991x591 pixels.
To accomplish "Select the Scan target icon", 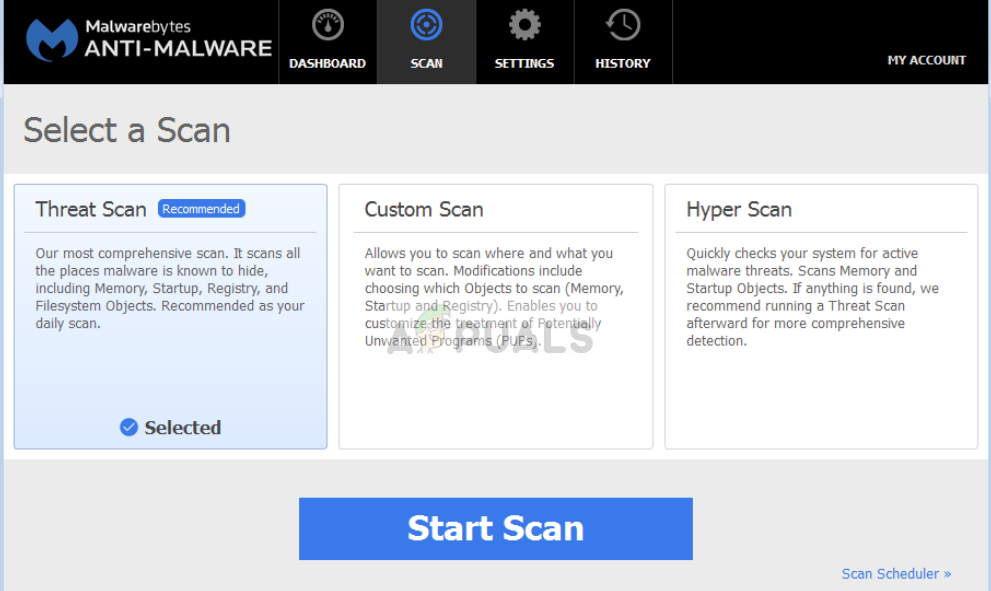I will [x=426, y=25].
